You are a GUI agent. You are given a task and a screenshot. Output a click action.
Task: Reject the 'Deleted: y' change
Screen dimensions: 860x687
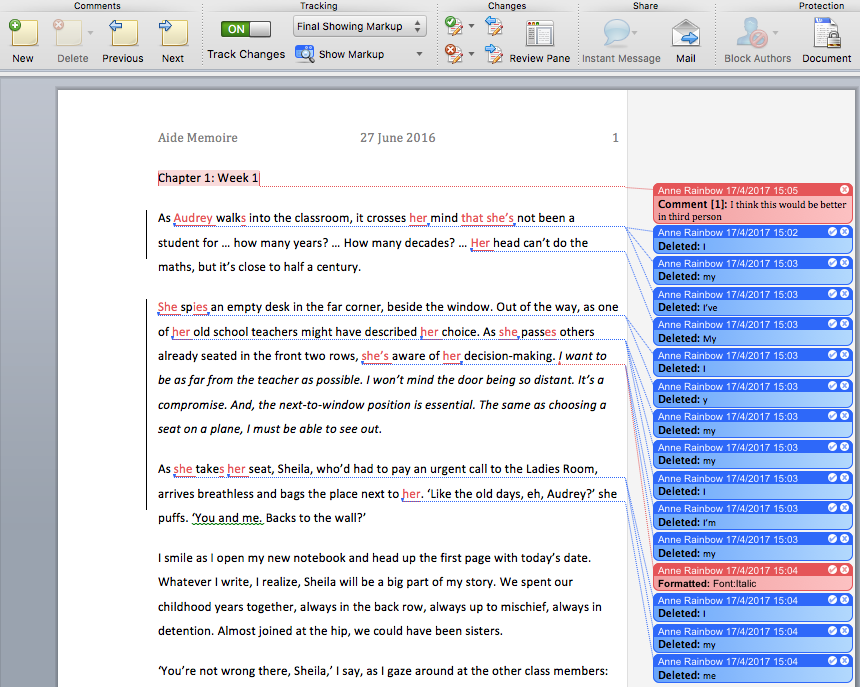pos(845,385)
